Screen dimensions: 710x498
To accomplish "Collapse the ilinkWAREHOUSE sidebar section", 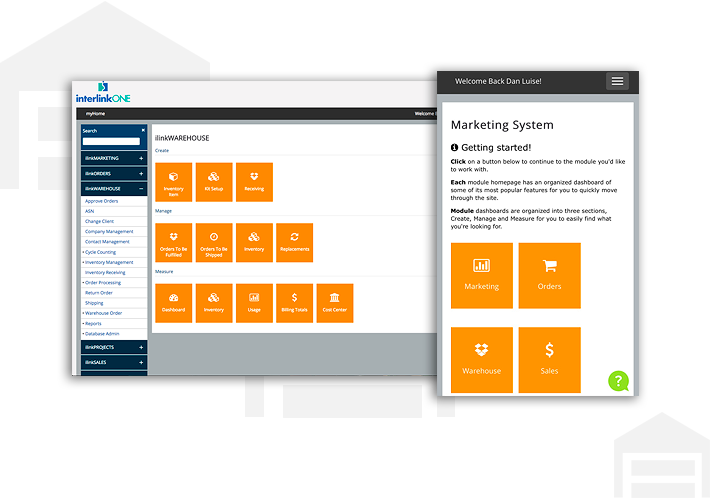I will 114,189.
